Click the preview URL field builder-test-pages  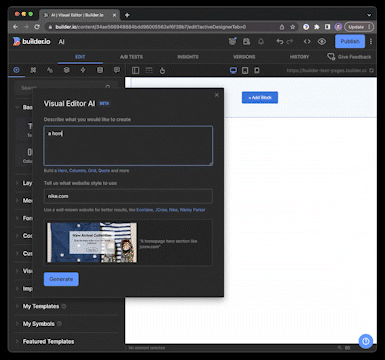[326, 70]
